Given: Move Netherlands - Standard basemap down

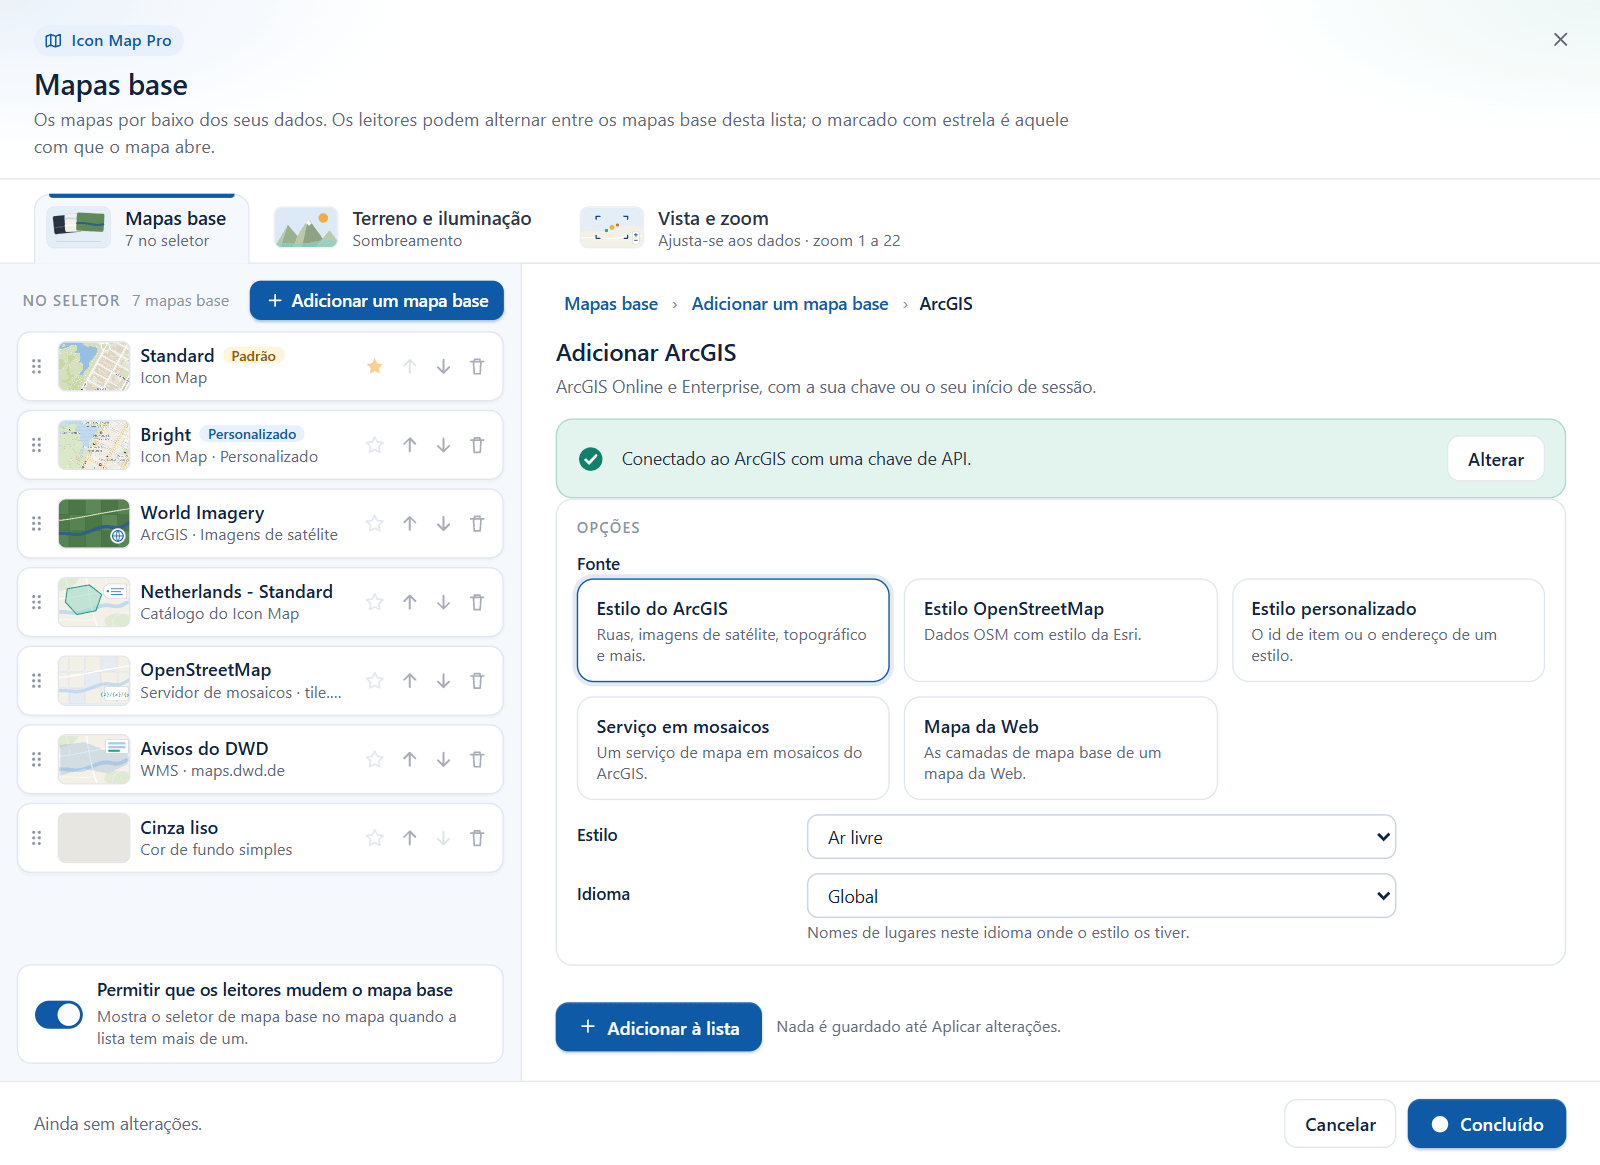Looking at the screenshot, I should (443, 602).
